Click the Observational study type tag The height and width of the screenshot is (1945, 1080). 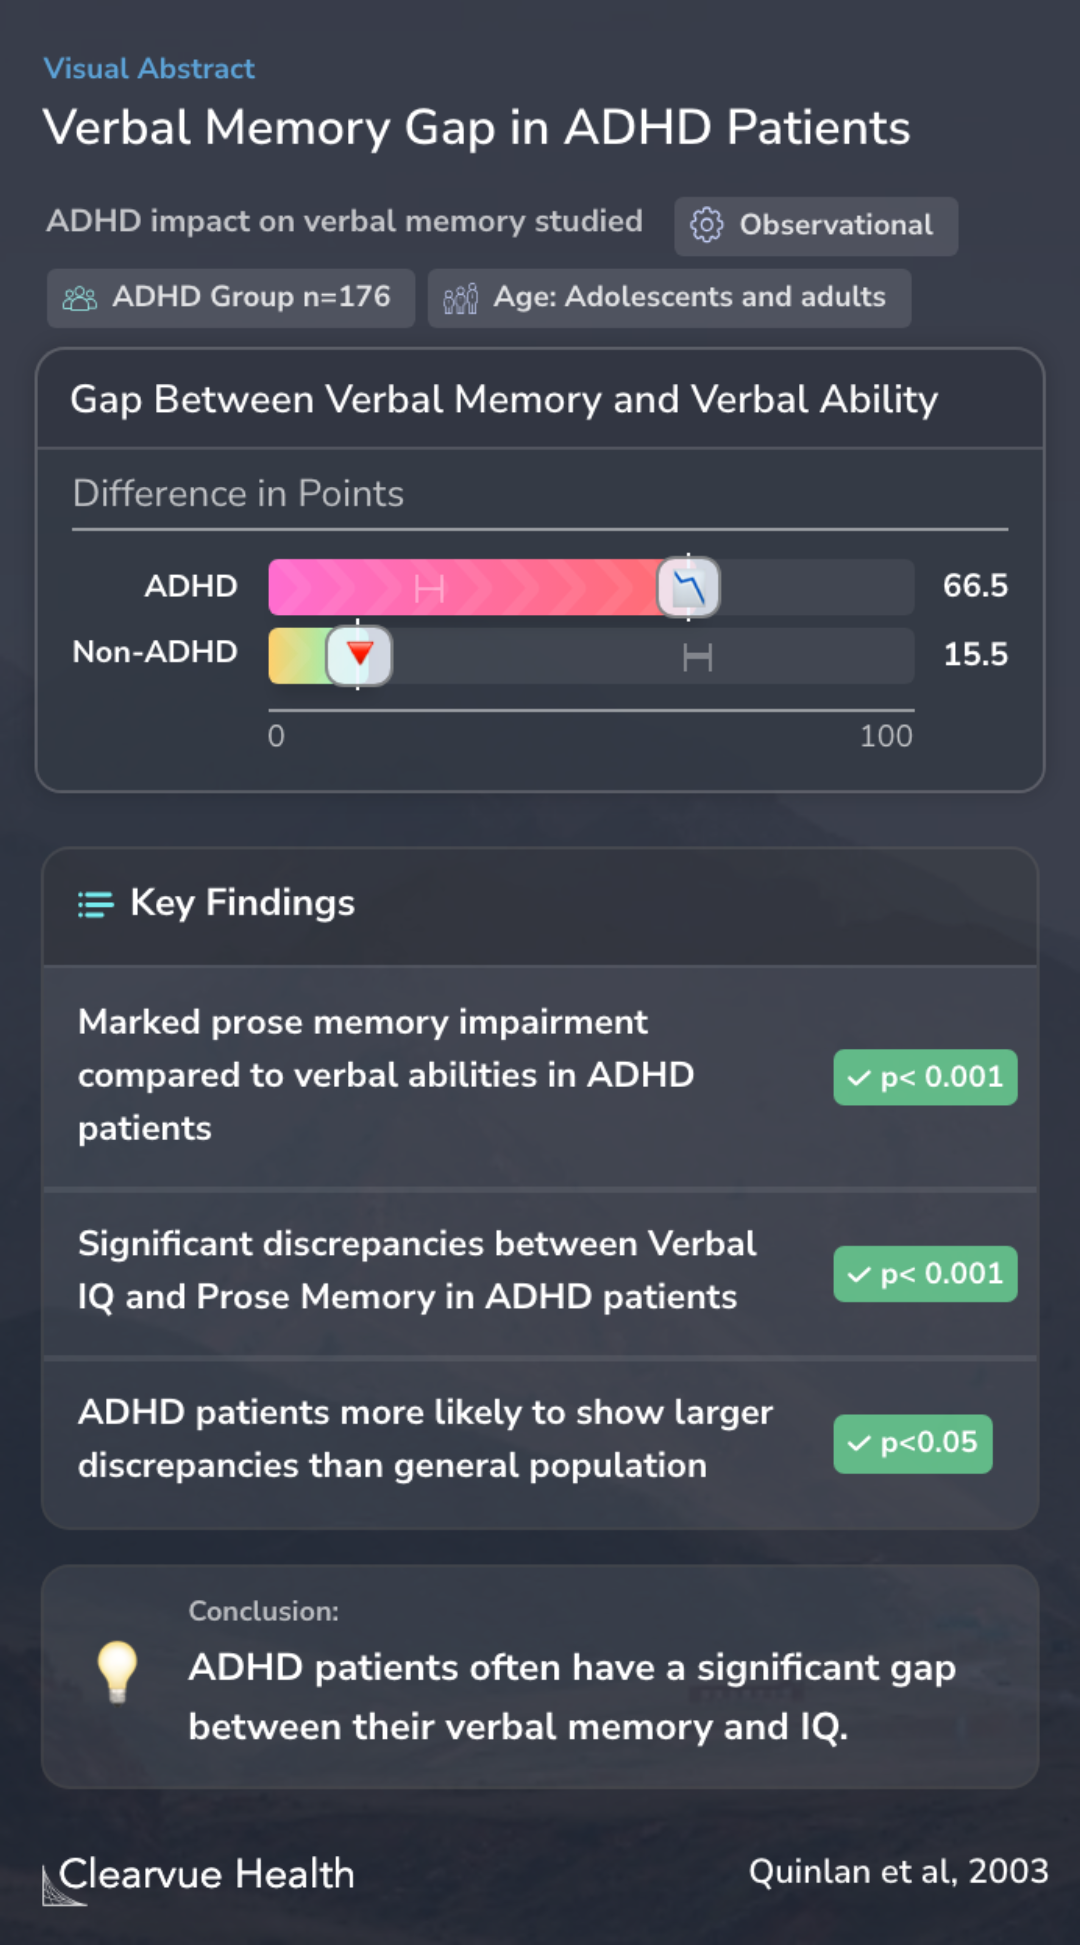pos(816,226)
